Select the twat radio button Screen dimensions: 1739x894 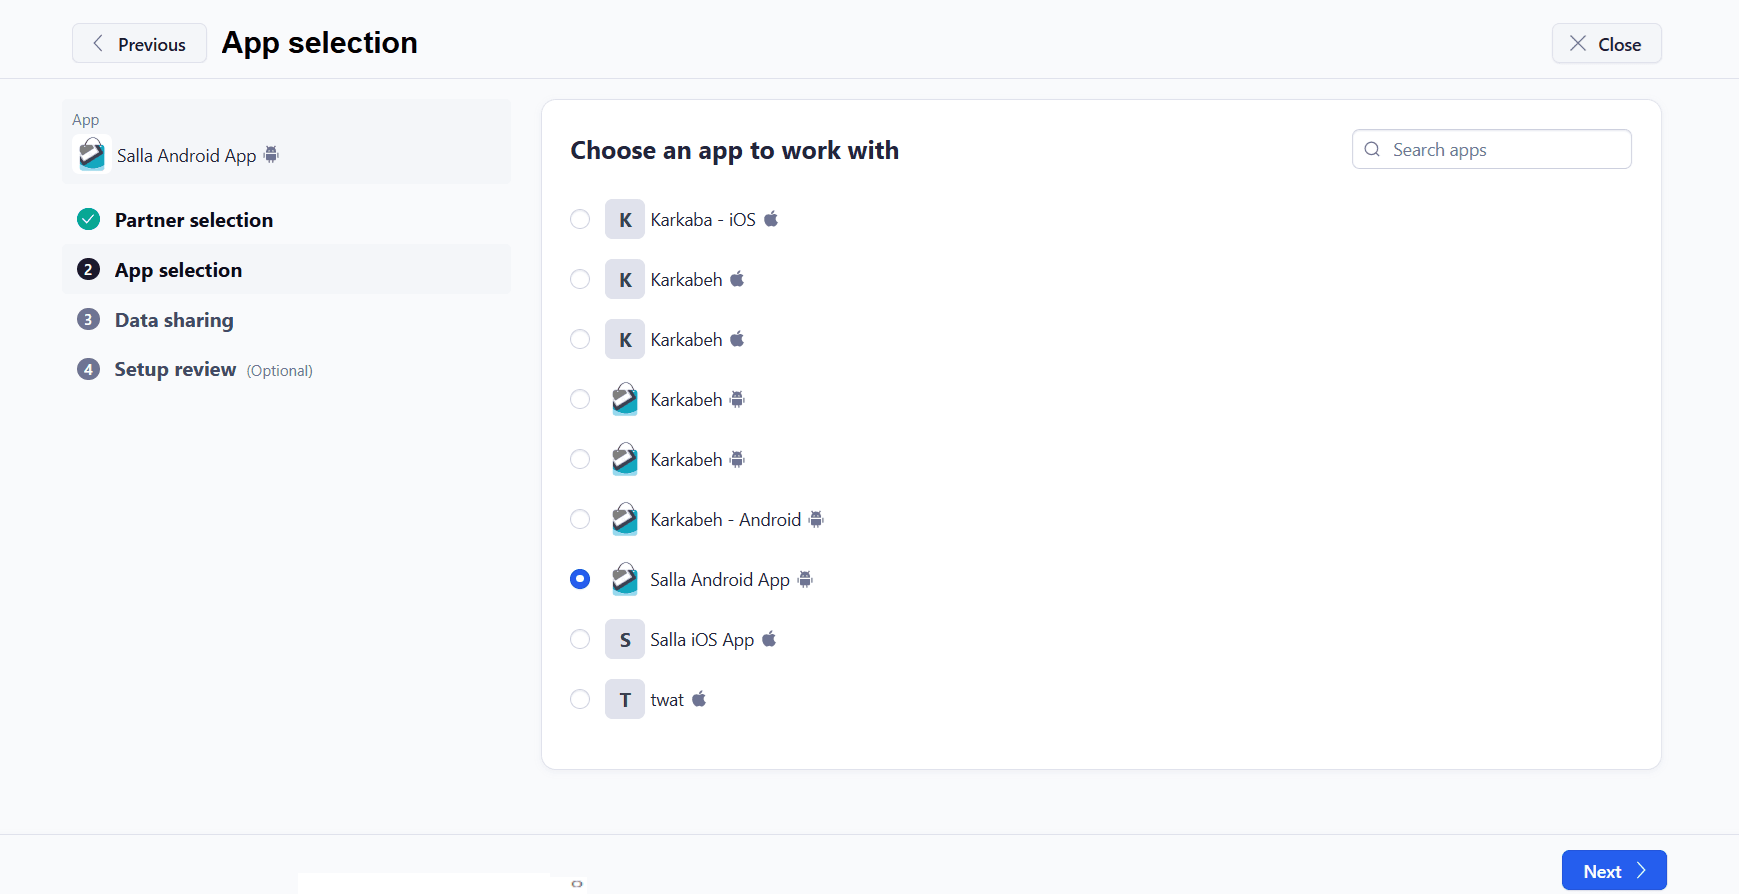580,700
